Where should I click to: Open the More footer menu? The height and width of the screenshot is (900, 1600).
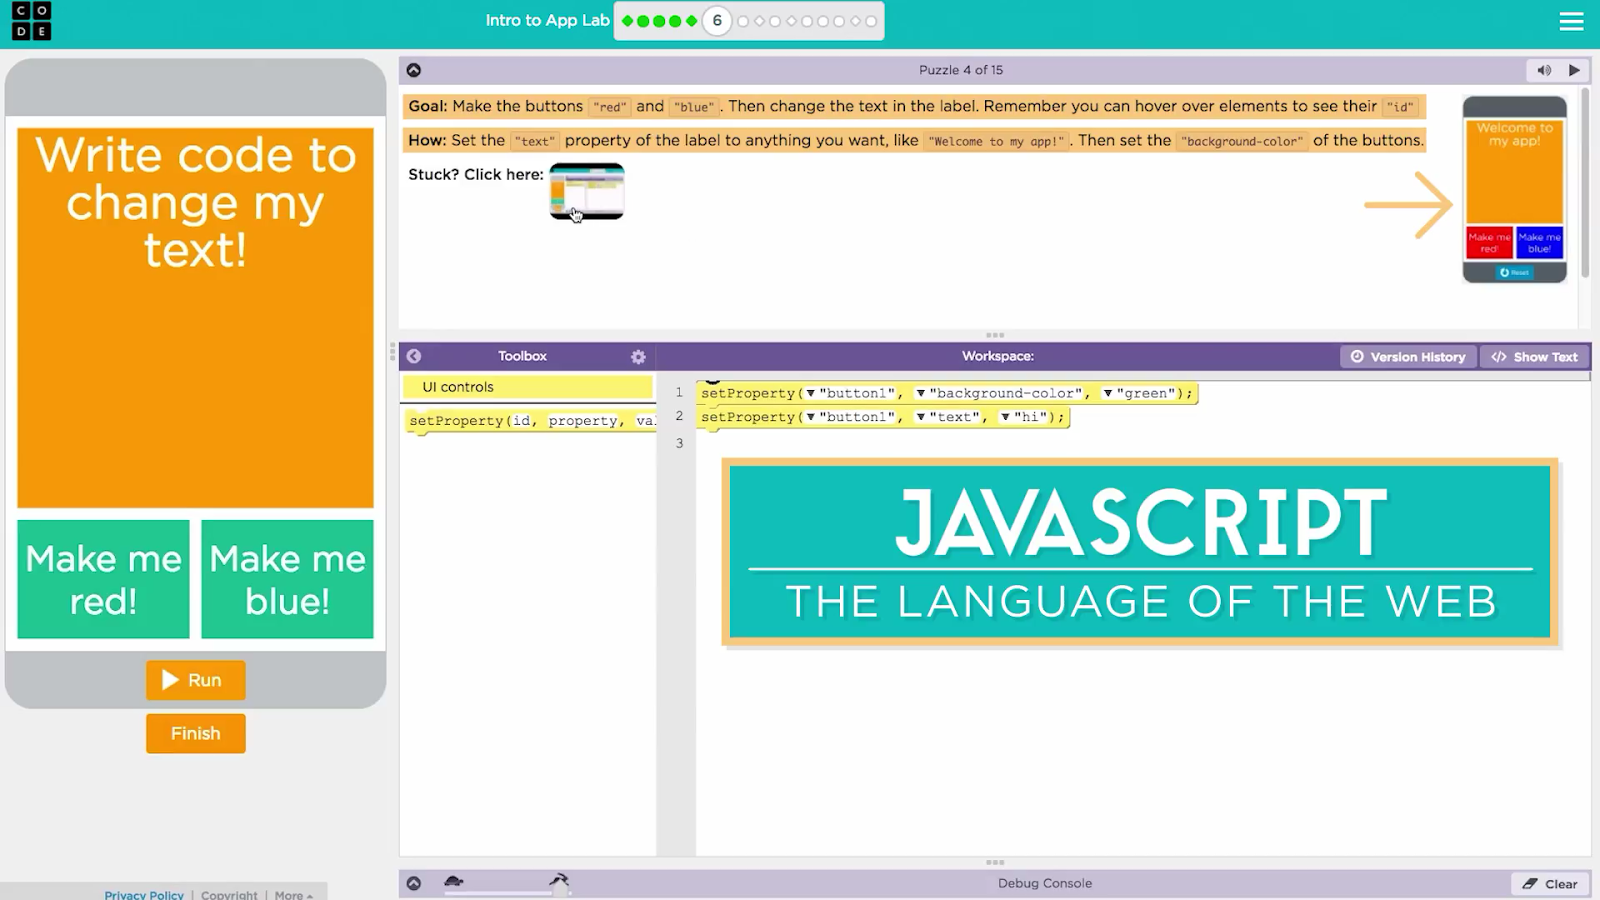point(293,894)
